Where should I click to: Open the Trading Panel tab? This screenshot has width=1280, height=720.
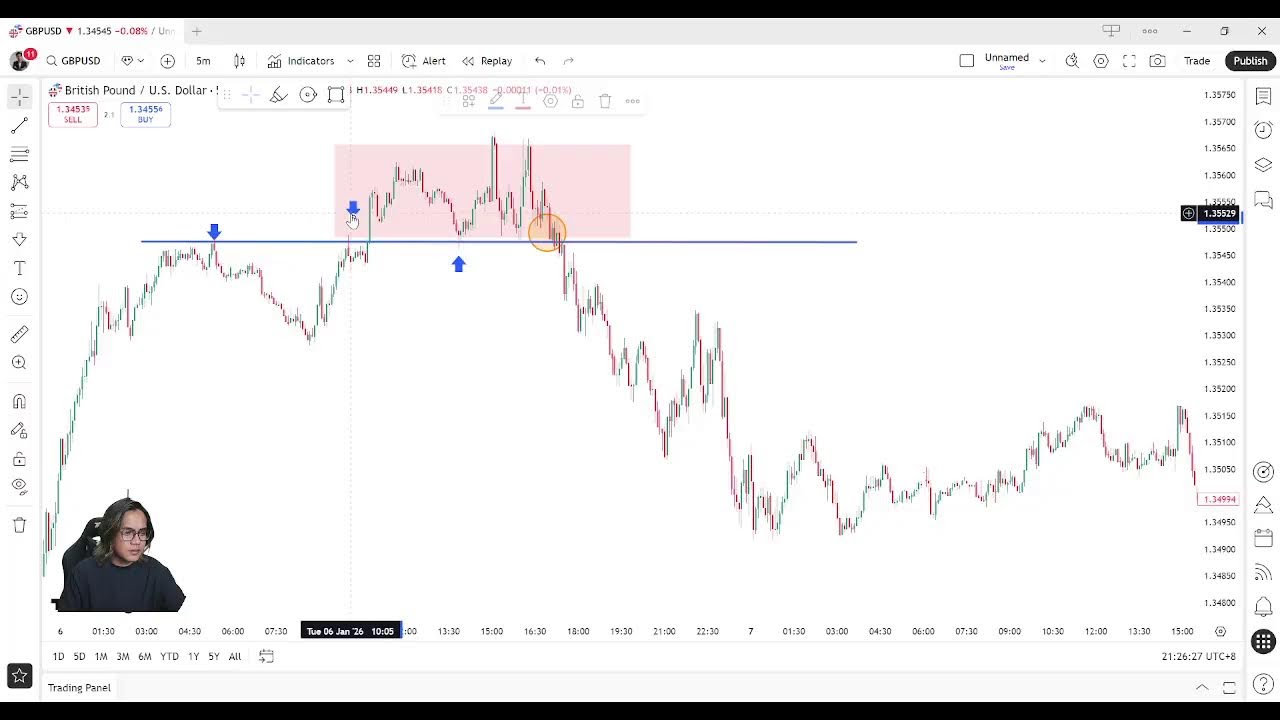[x=79, y=688]
